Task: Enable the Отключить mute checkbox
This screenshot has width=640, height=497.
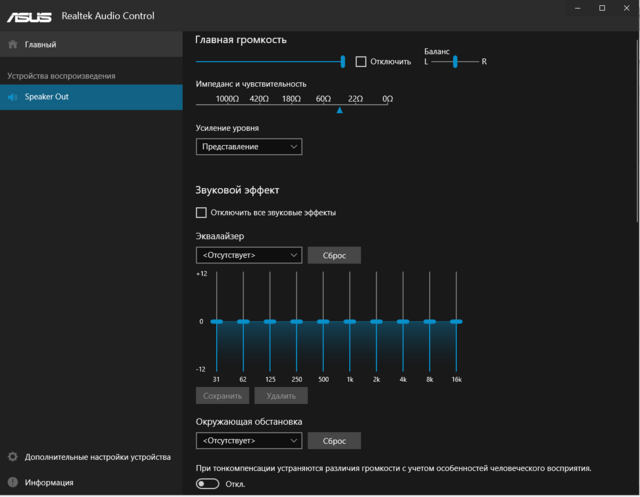Action: pos(362,61)
